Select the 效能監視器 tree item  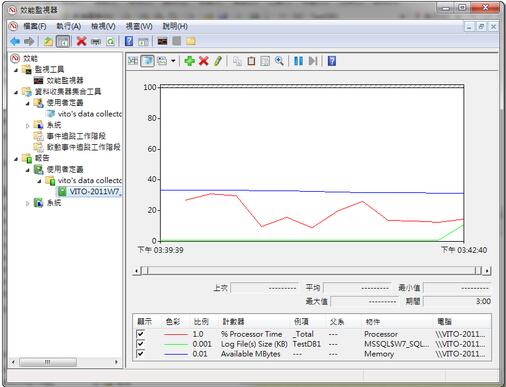click(65, 80)
